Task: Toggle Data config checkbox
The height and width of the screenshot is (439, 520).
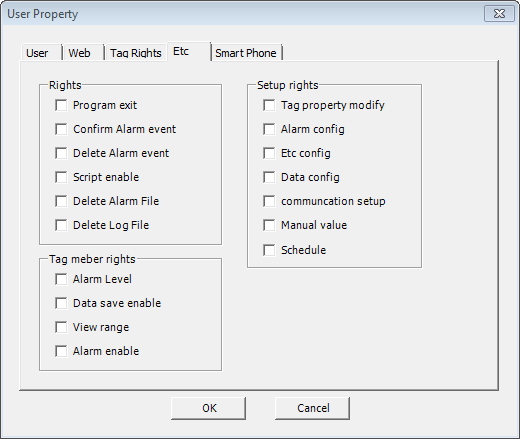Action: 269,177
